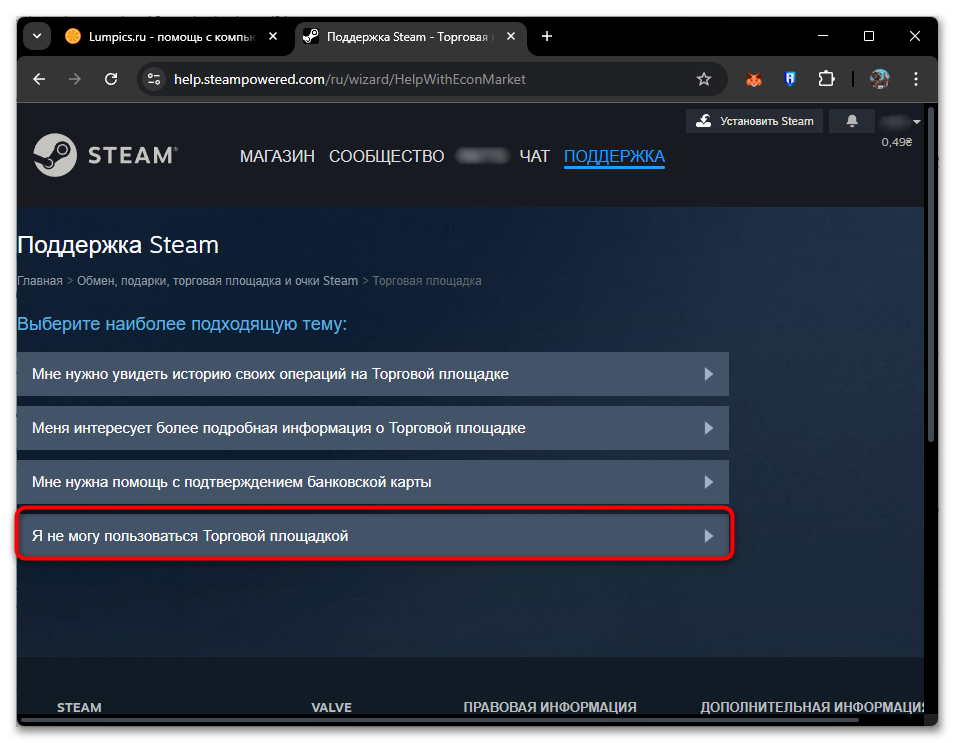The height and width of the screenshot is (743, 955).
Task: Click arrow on the банковской карты row
Action: [708, 482]
